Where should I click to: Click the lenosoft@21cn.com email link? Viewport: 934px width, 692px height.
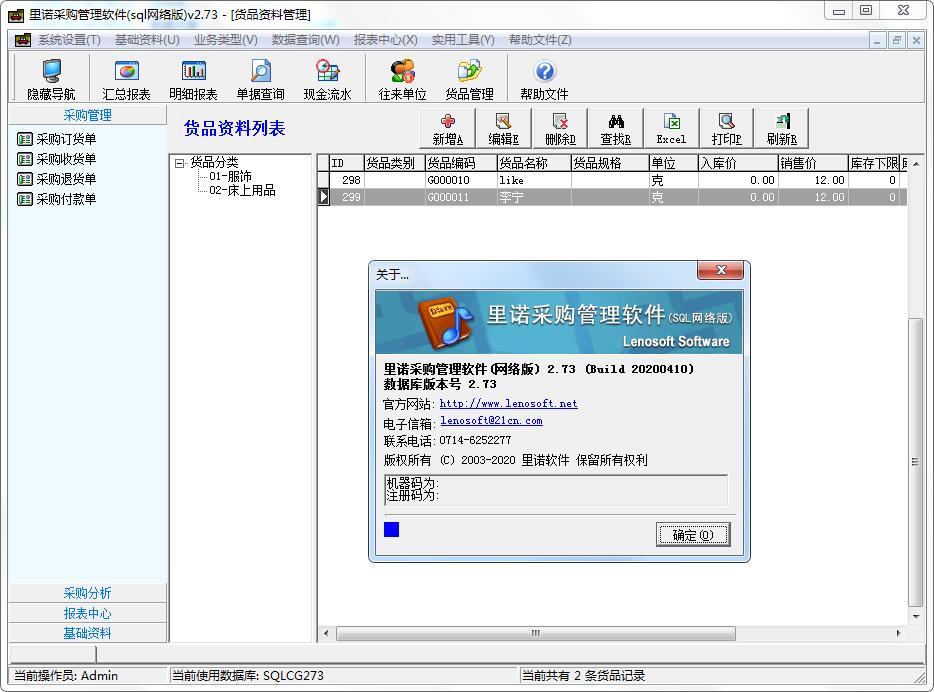491,421
